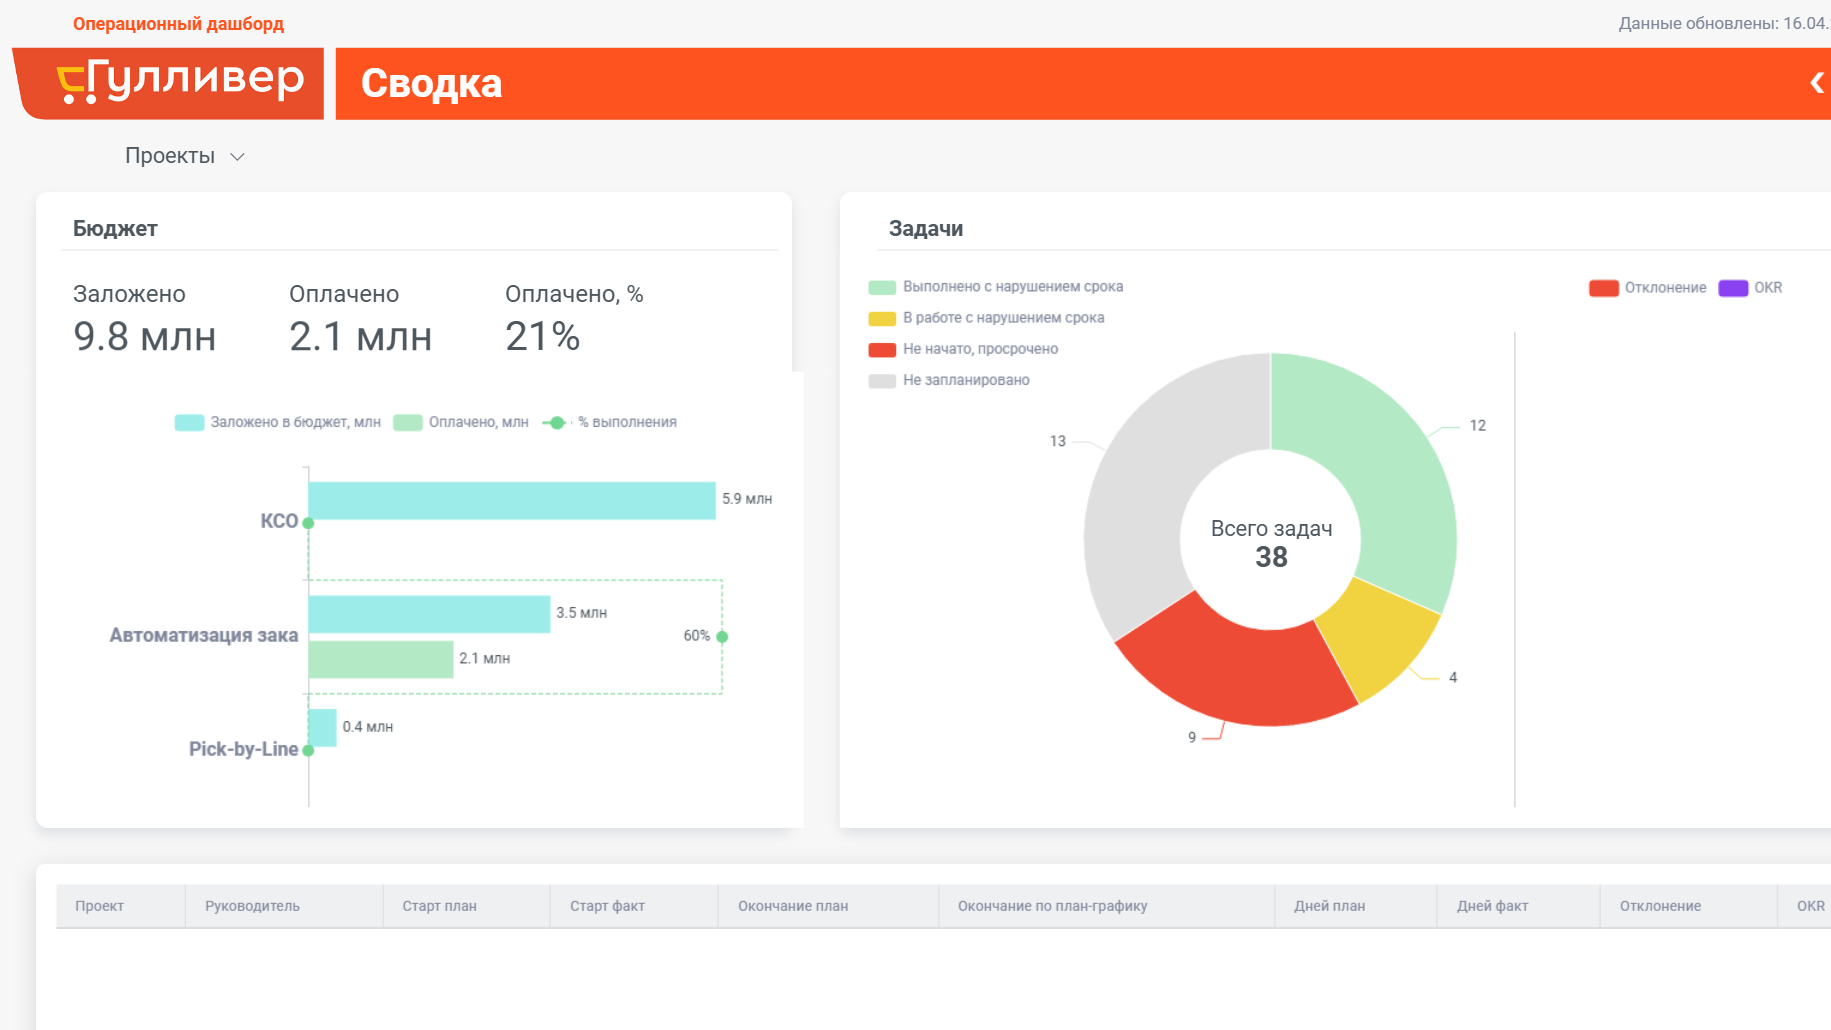Screen dimensions: 1831x1030
Task: Expand the Проекты dropdown
Action: (x=185, y=156)
